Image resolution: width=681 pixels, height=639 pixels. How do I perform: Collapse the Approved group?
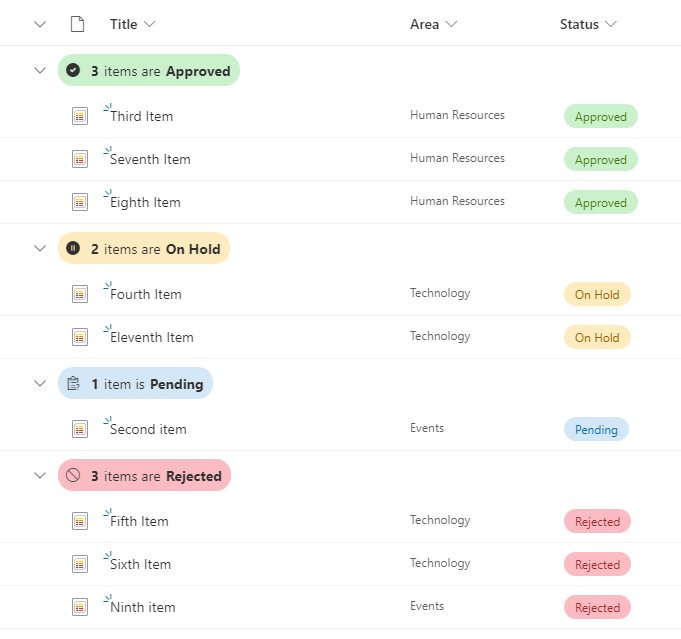coord(40,70)
